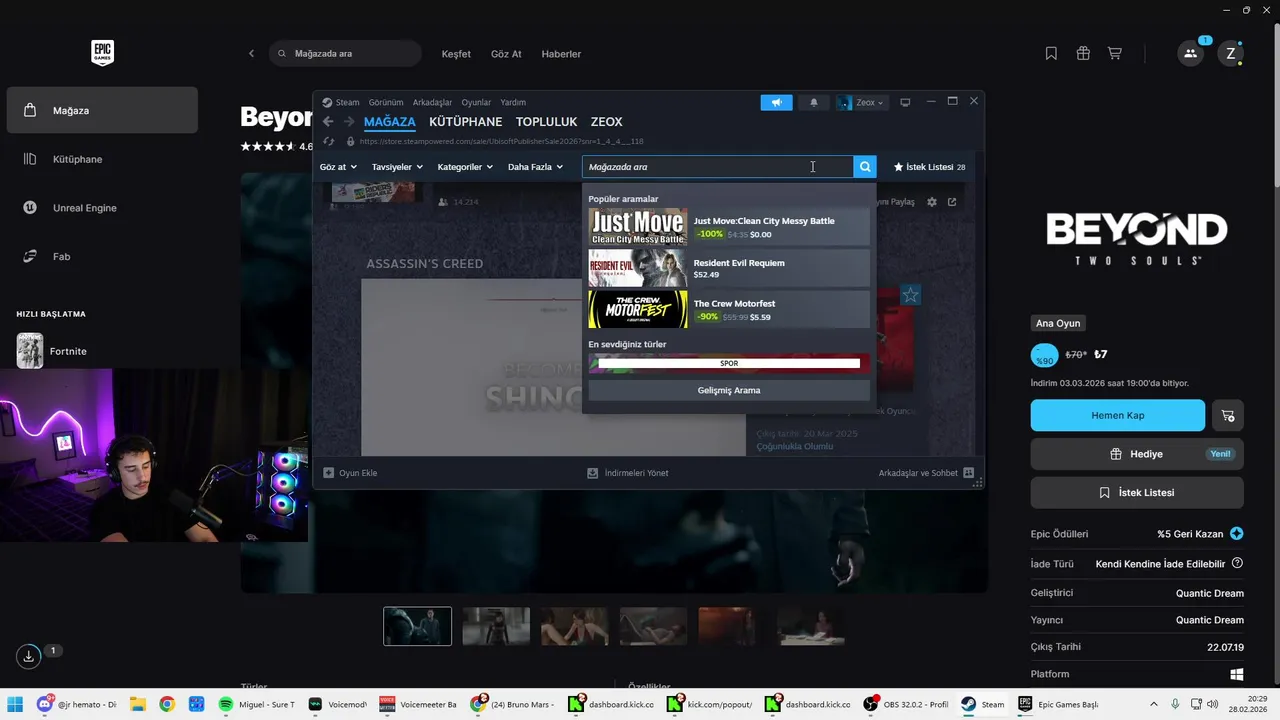Open Görünüm menu in Steam

(x=386, y=102)
